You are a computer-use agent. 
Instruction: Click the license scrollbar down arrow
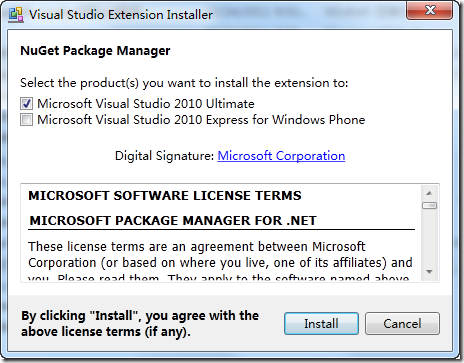(x=429, y=272)
